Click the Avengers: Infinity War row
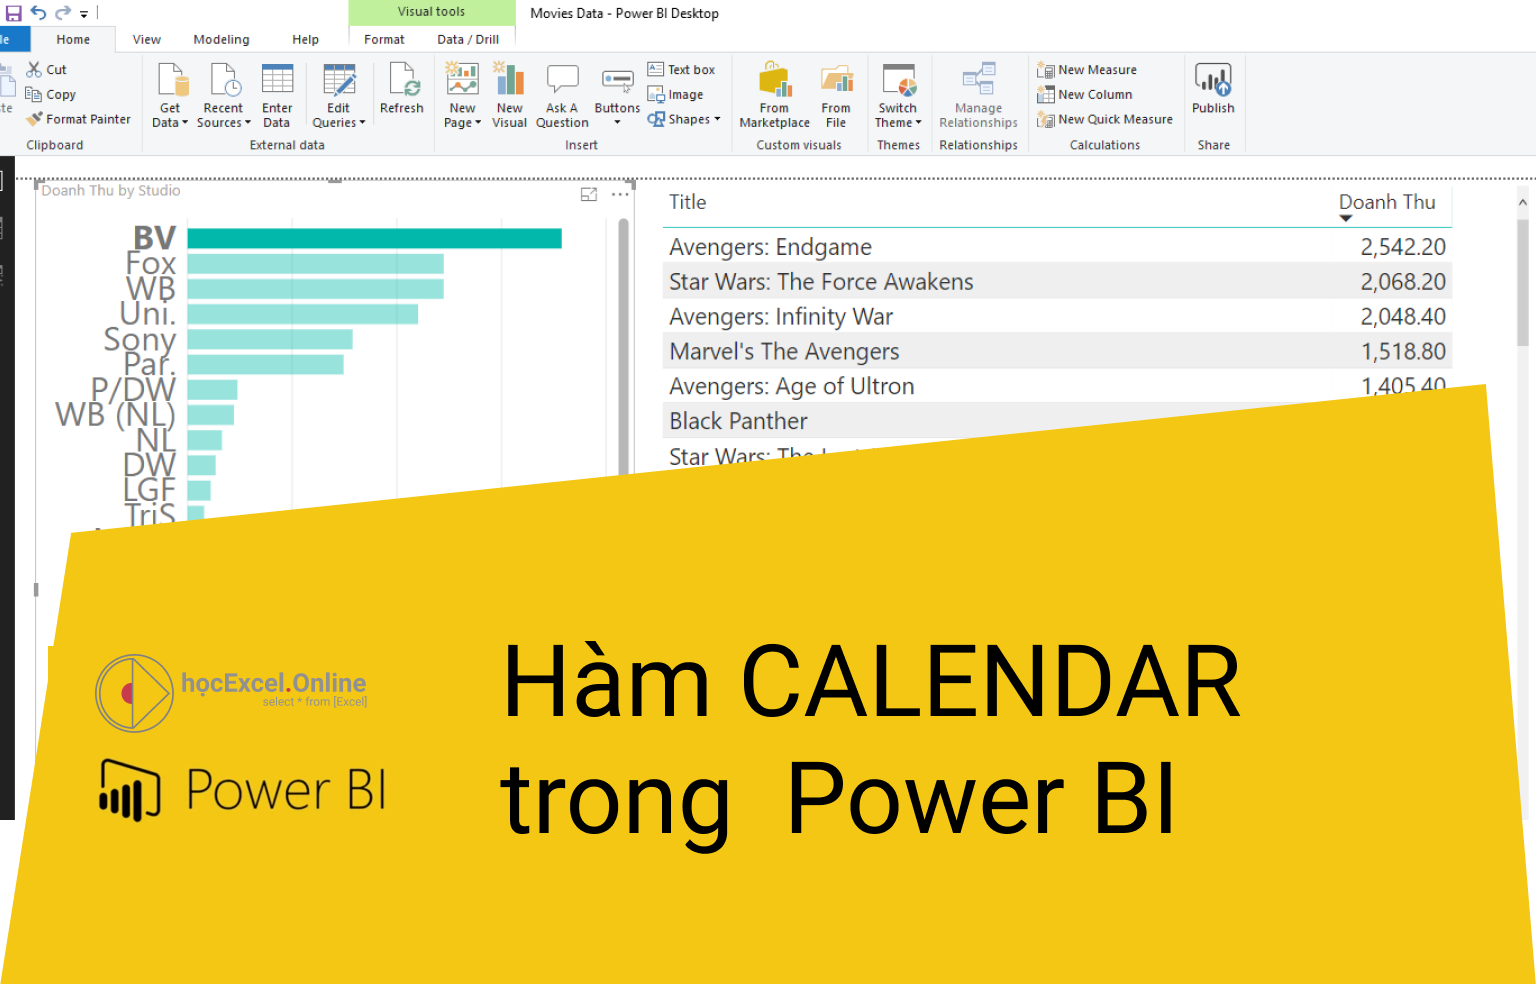The width and height of the screenshot is (1536, 984). pos(1057,316)
